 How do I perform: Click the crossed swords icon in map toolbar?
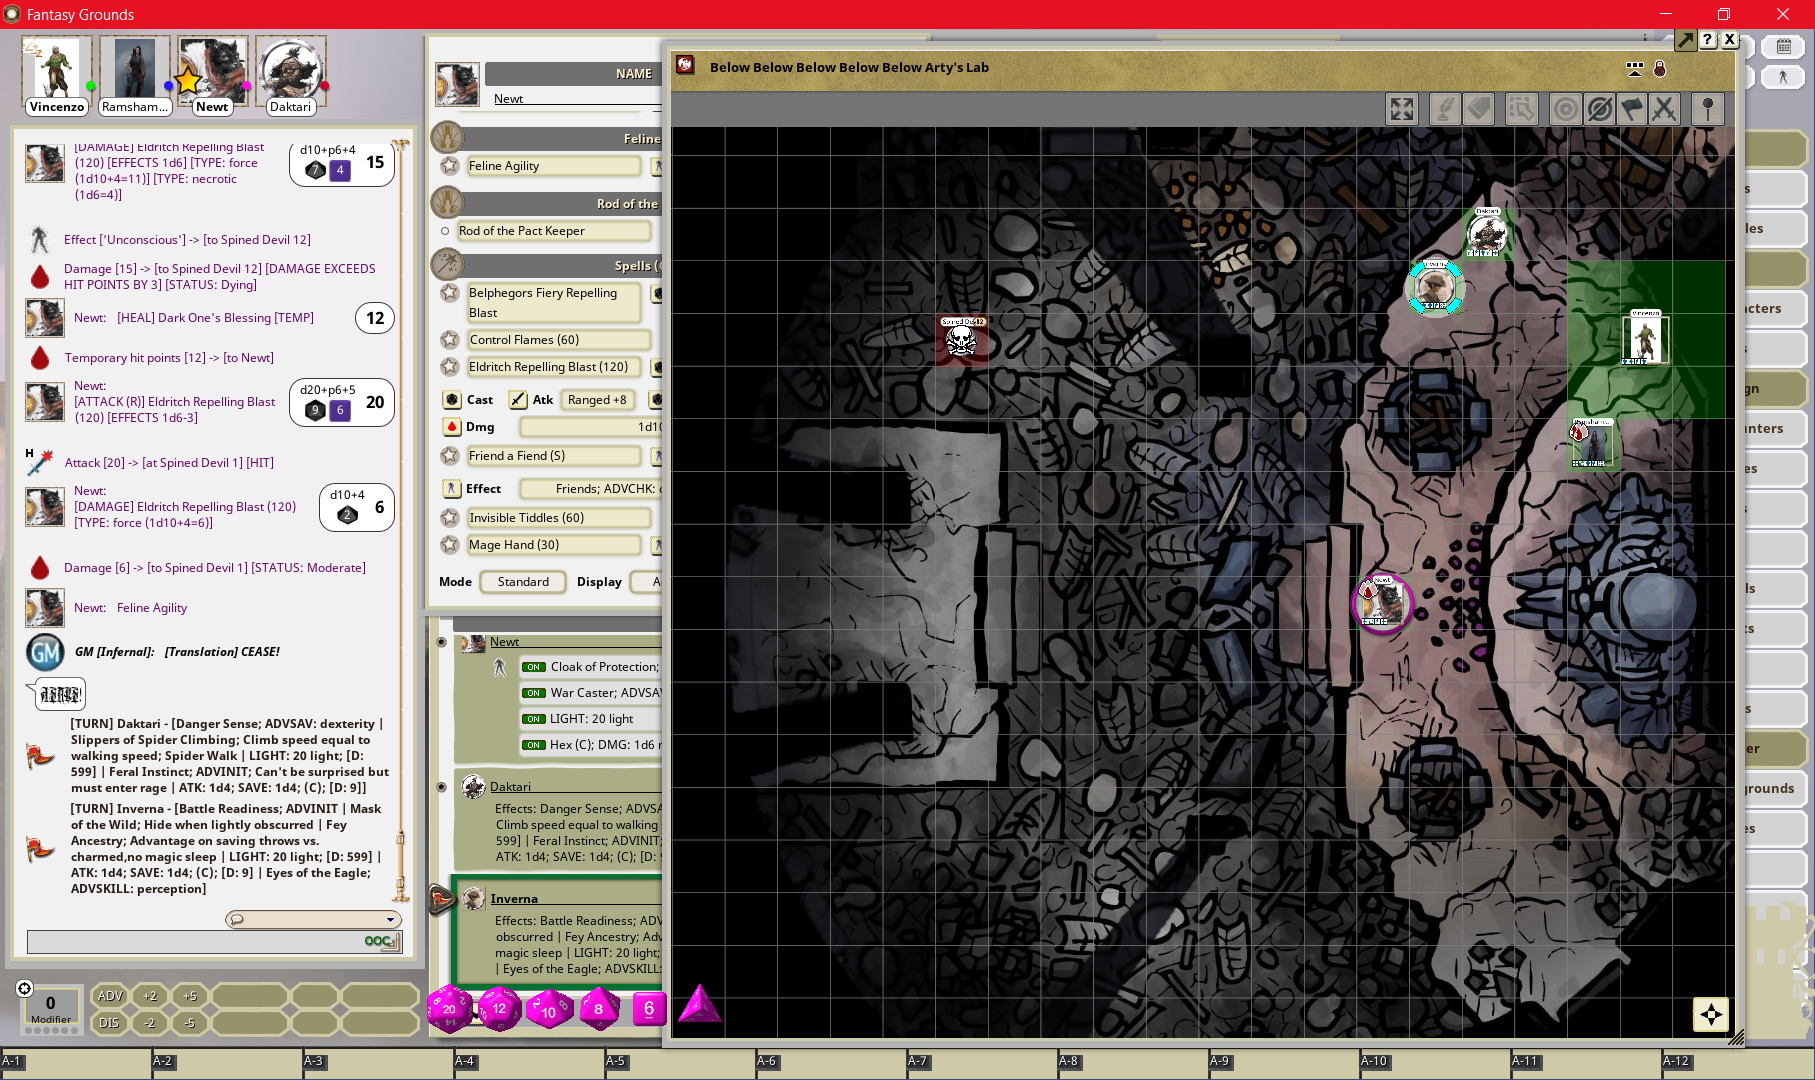1664,109
